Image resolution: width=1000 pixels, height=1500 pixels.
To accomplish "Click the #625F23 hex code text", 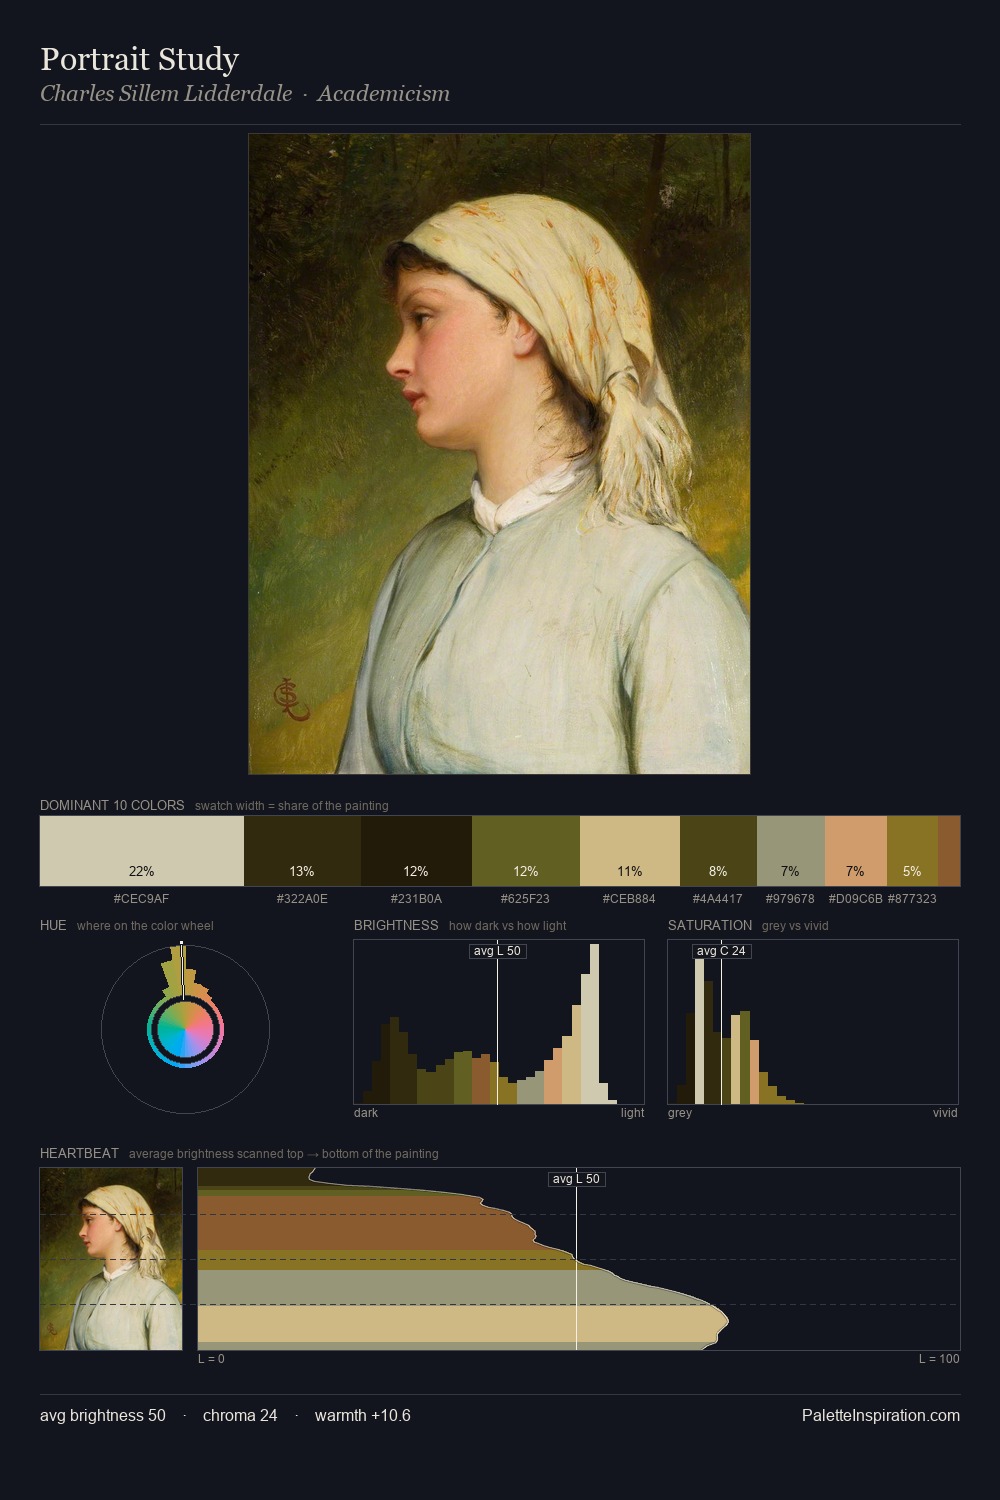I will (x=526, y=899).
